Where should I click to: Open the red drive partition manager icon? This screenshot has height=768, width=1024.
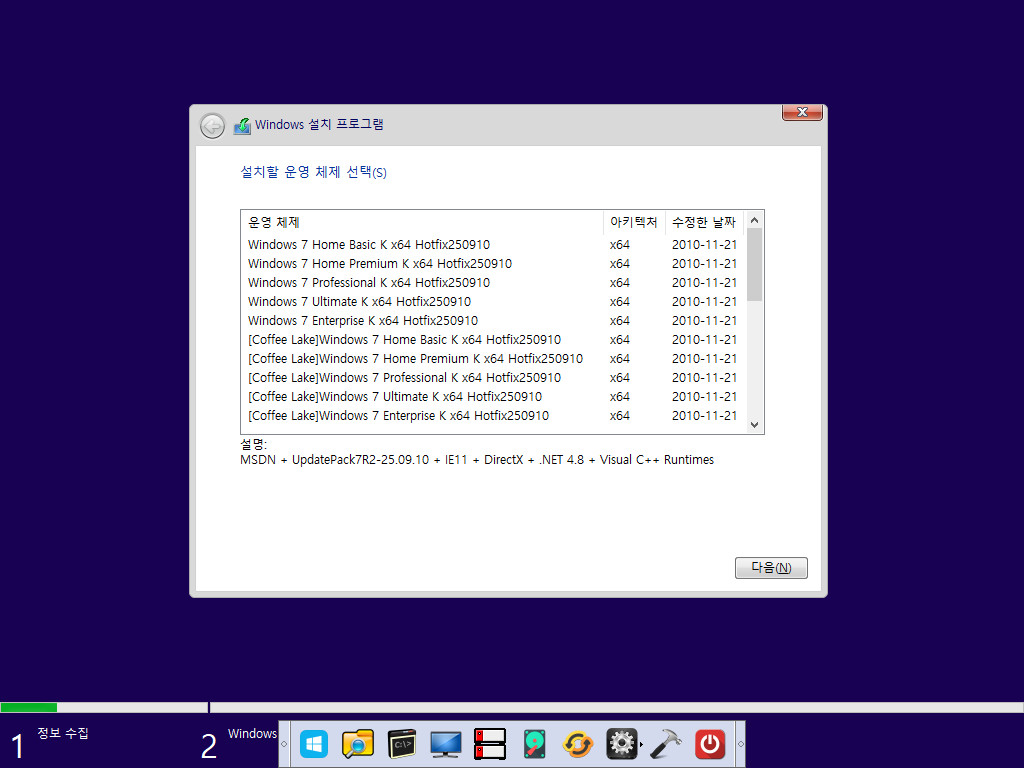pos(490,744)
